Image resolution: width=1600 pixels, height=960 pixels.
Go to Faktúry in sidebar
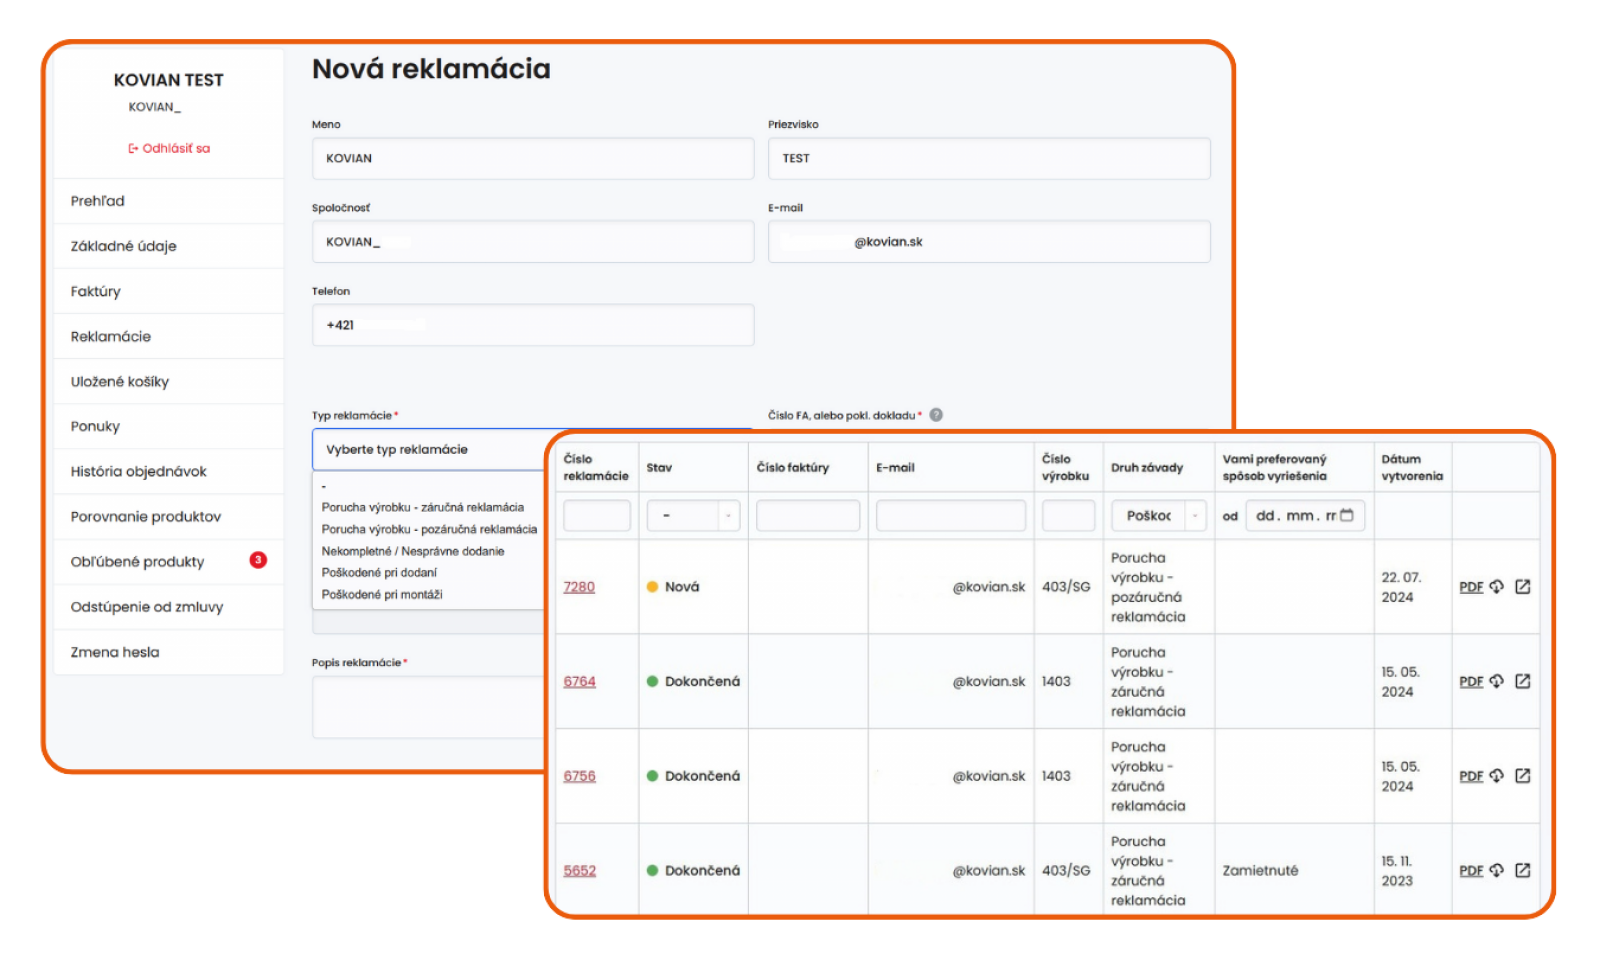pos(95,291)
